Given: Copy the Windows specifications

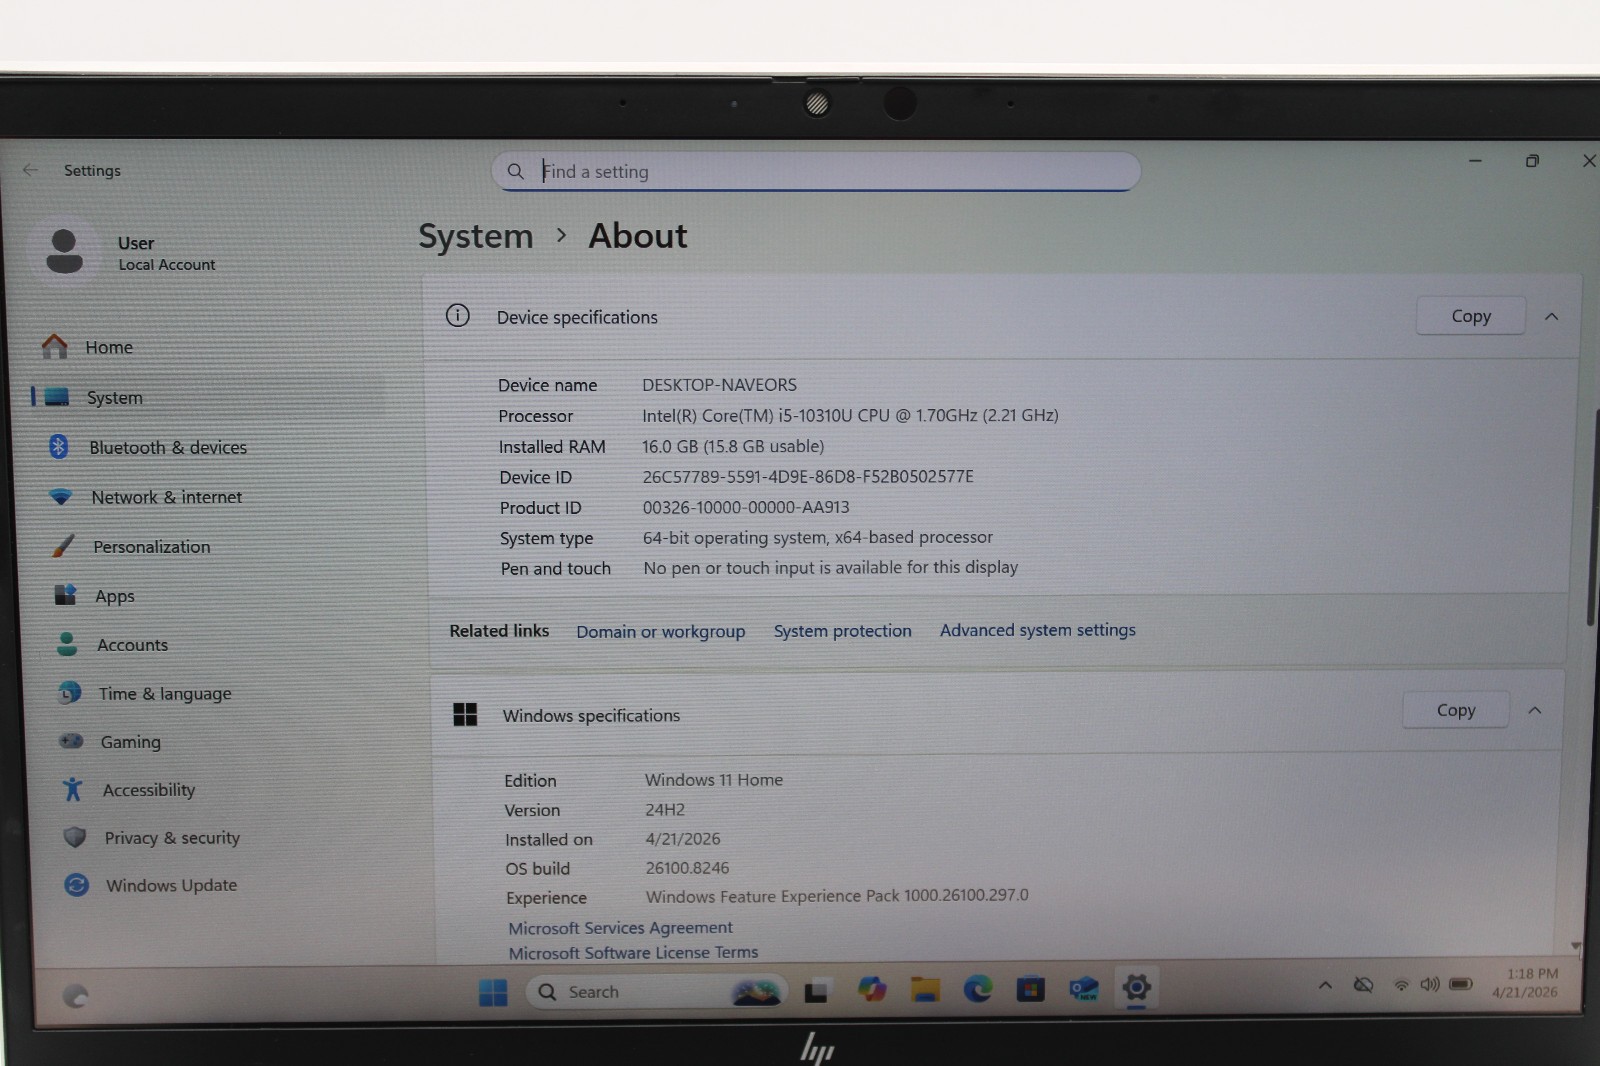Looking at the screenshot, I should [1456, 710].
